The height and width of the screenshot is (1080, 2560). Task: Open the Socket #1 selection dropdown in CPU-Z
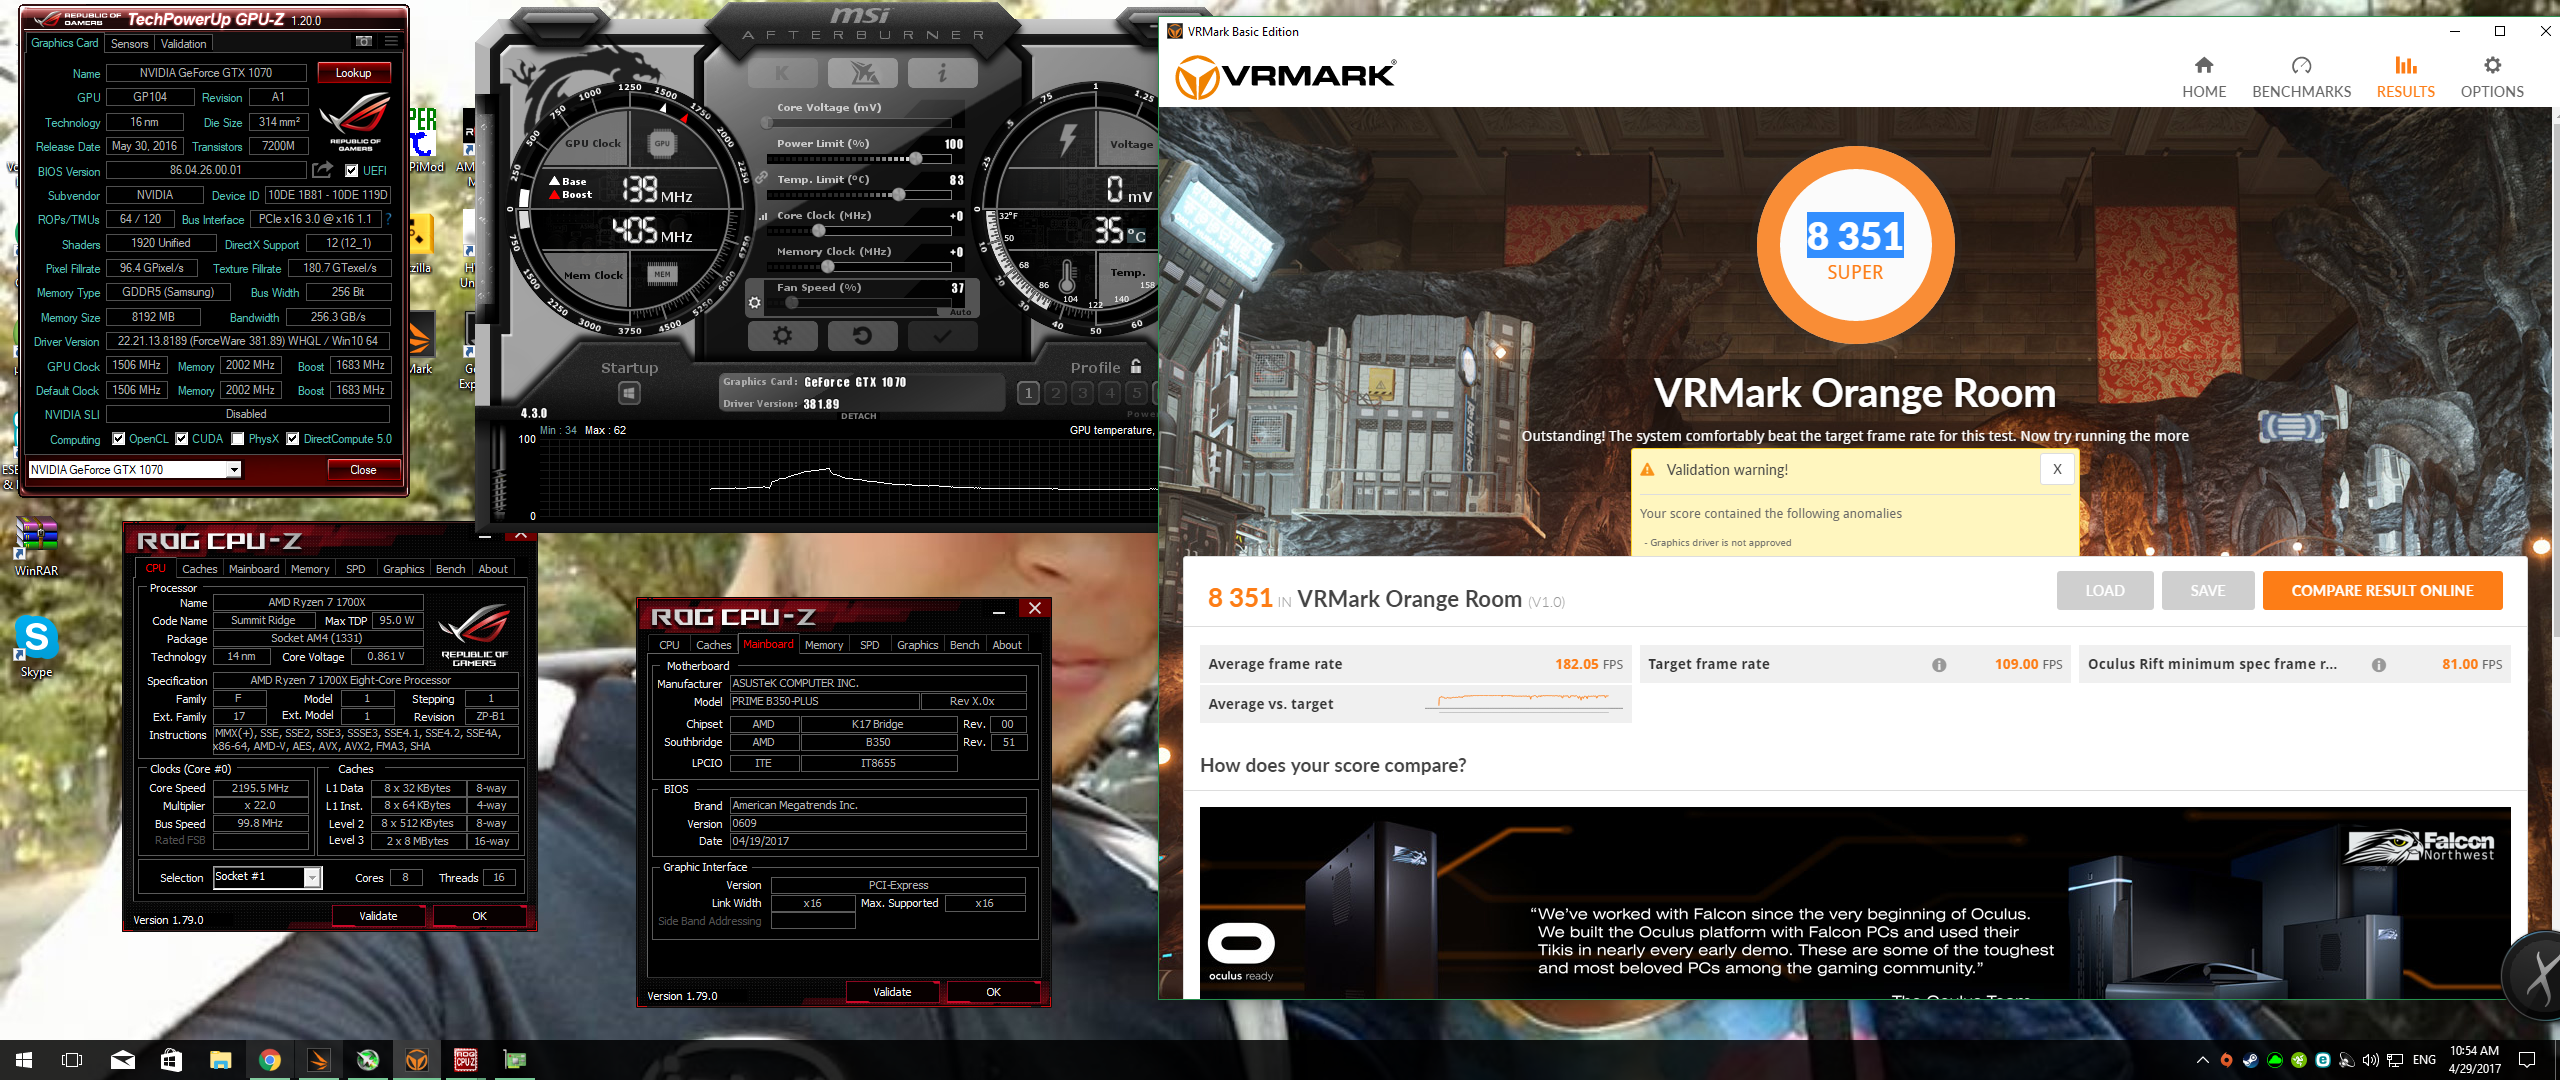point(312,878)
